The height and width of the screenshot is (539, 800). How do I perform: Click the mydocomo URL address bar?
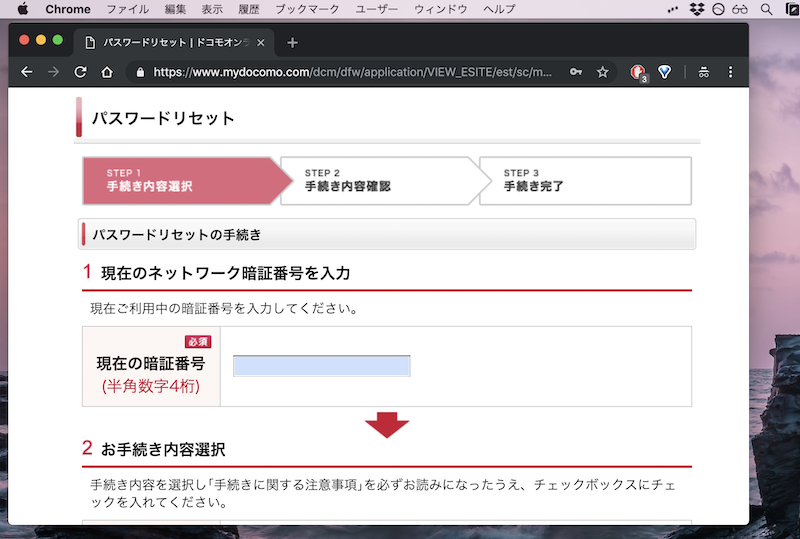pos(350,72)
